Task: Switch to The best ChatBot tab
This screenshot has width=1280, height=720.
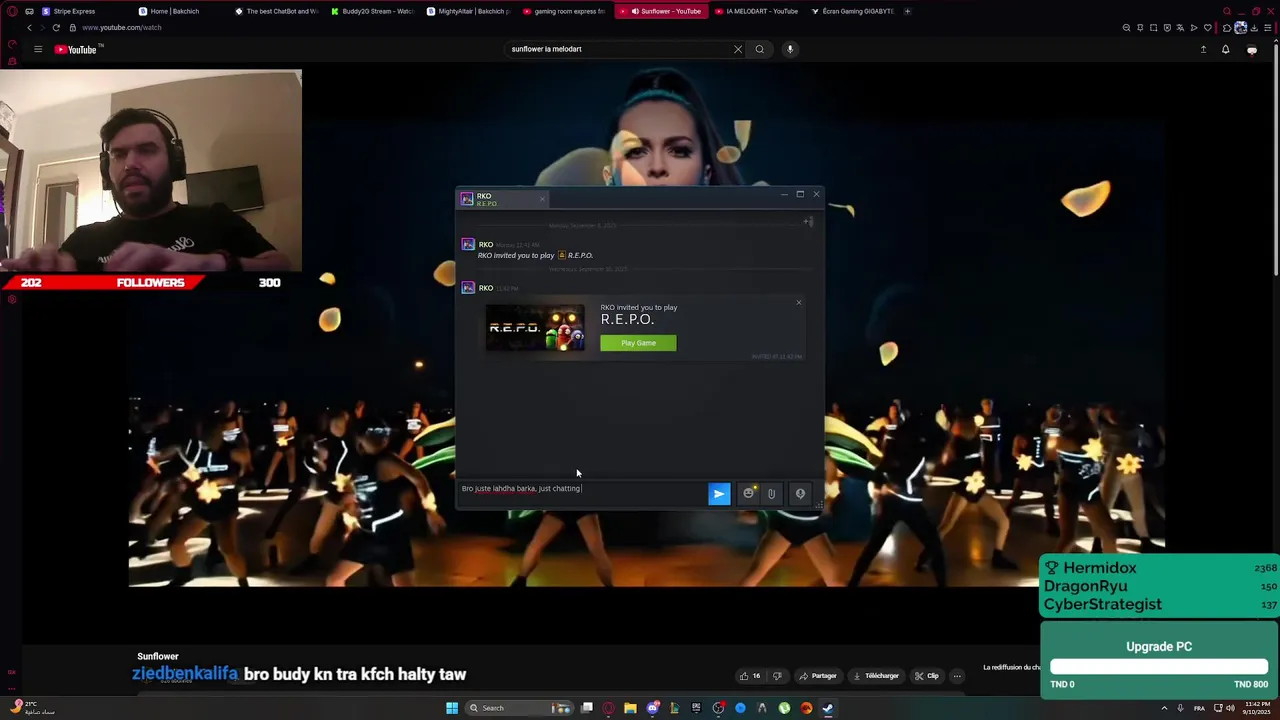Action: (x=276, y=11)
